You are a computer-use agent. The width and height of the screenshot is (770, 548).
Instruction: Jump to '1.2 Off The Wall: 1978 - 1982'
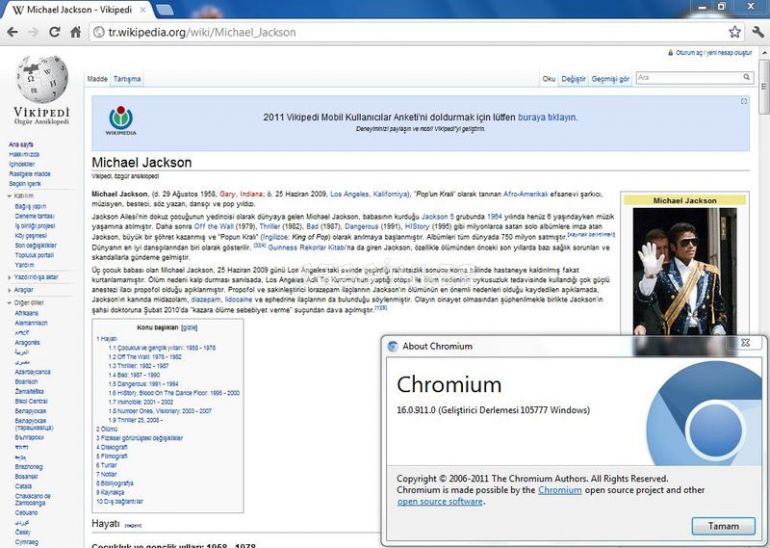pyautogui.click(x=145, y=357)
